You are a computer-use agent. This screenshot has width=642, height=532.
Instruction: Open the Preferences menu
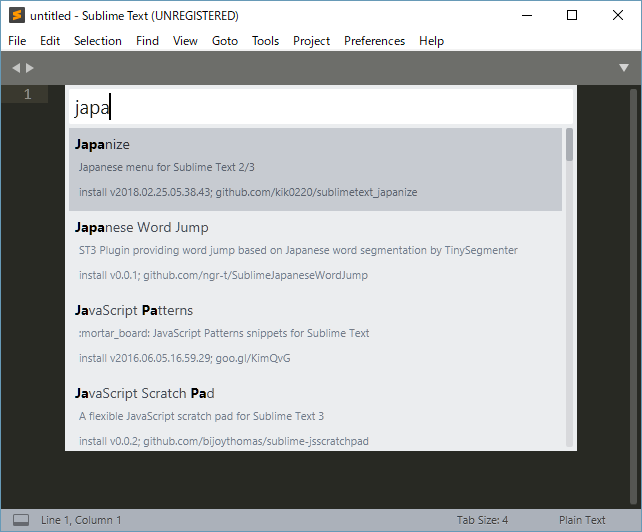pyautogui.click(x=374, y=41)
